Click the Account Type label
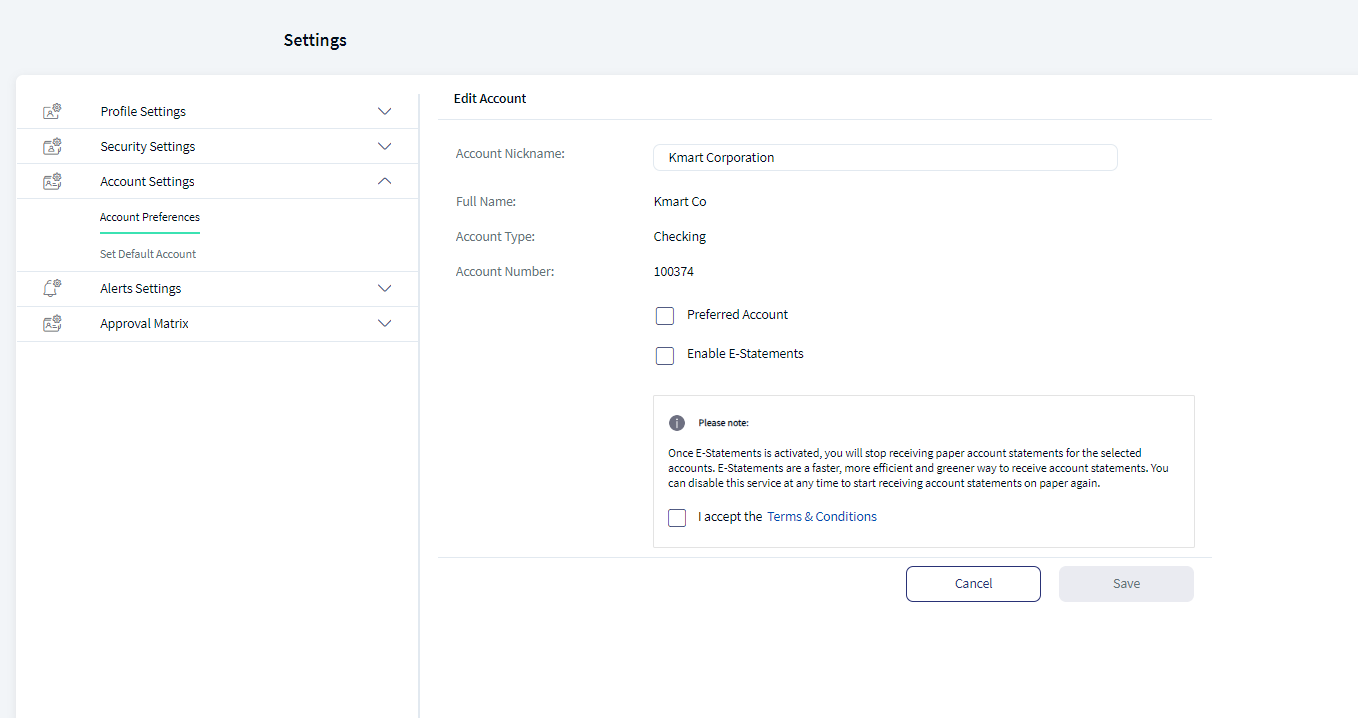 [495, 236]
